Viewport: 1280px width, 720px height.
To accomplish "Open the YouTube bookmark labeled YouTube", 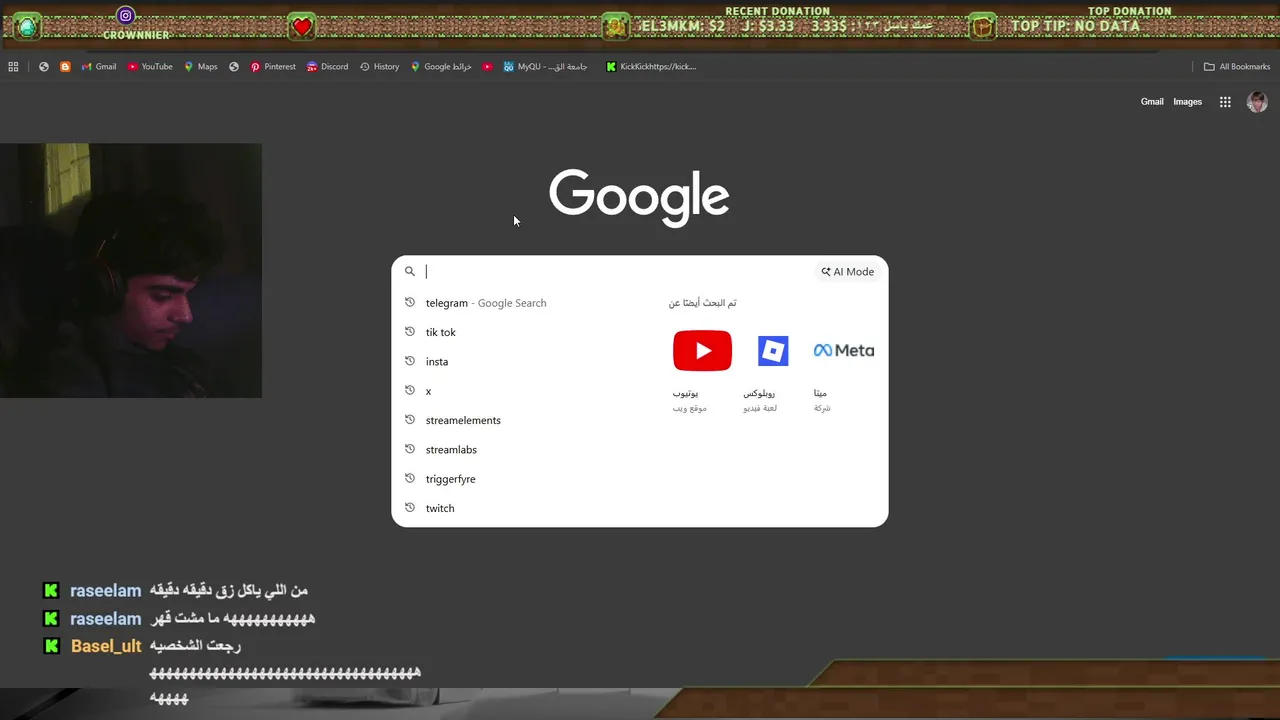I will coord(150,67).
